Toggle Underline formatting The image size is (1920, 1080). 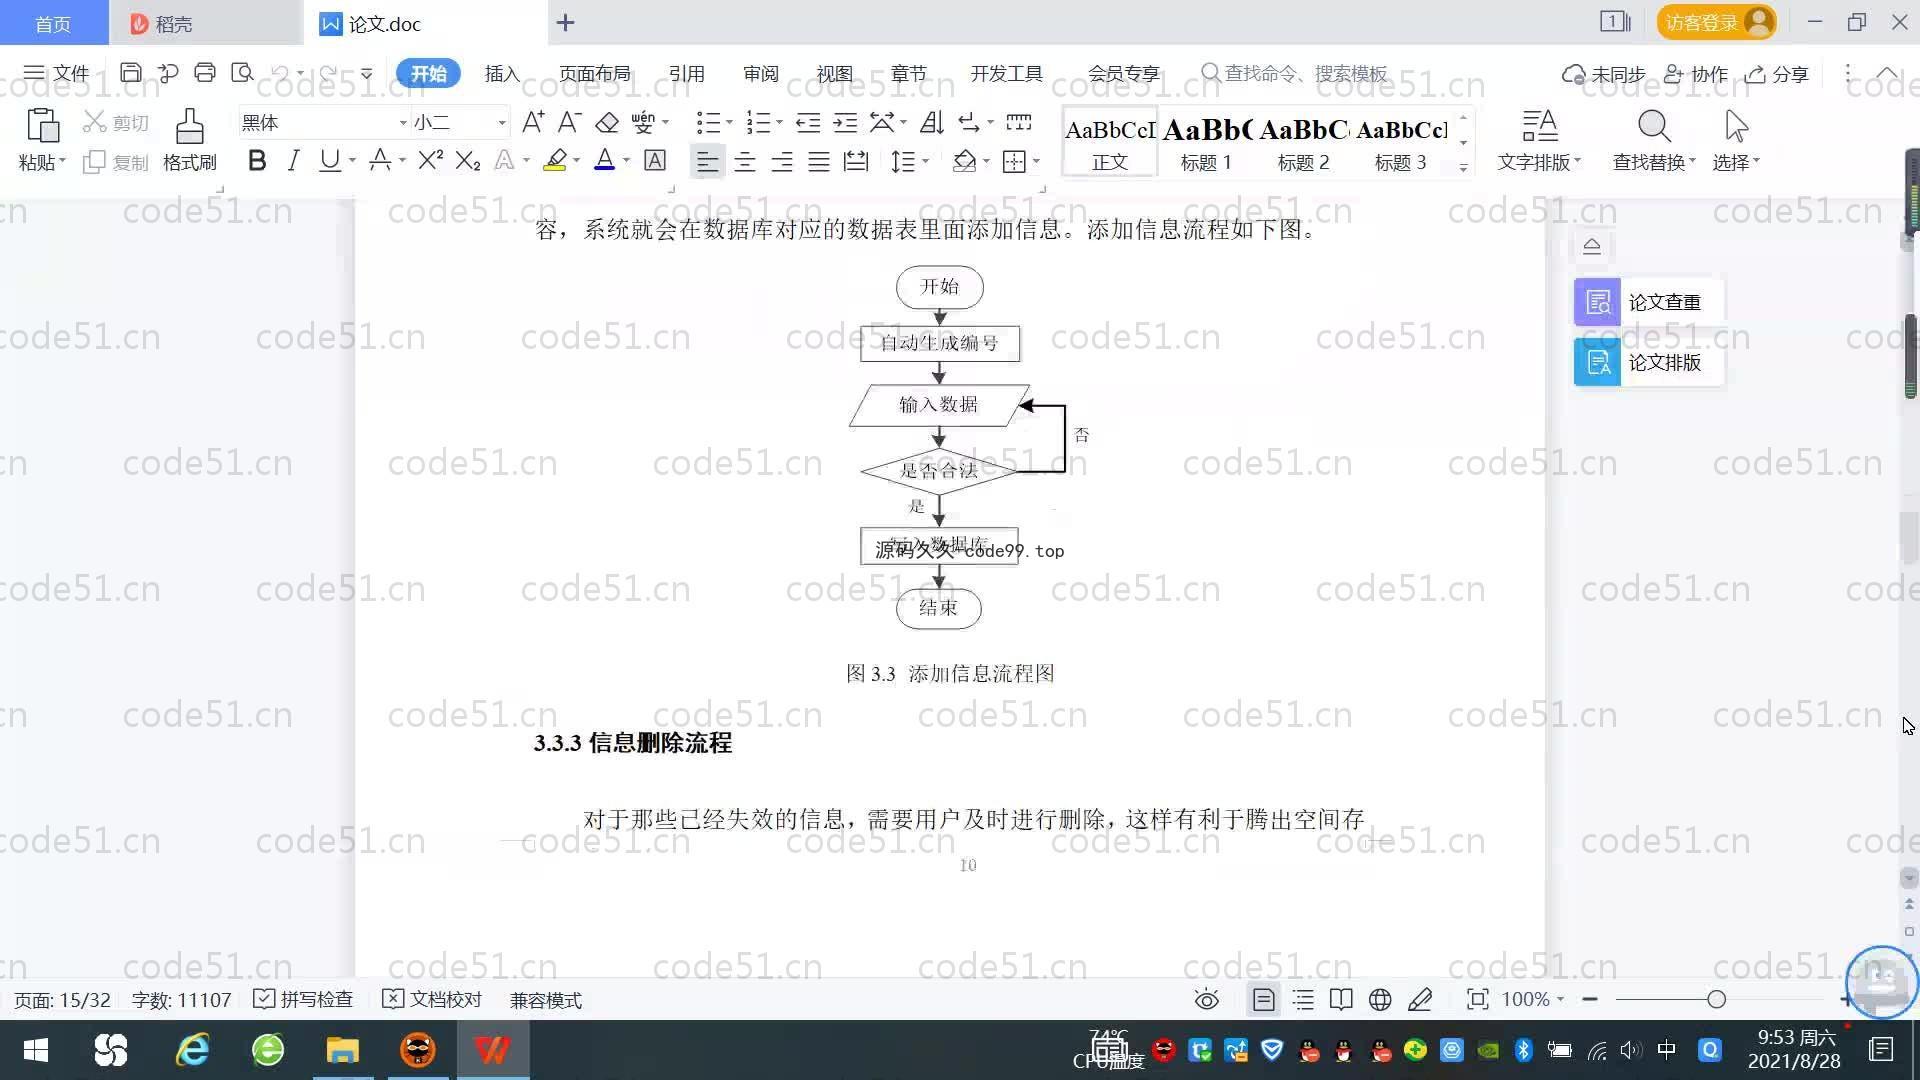[329, 160]
